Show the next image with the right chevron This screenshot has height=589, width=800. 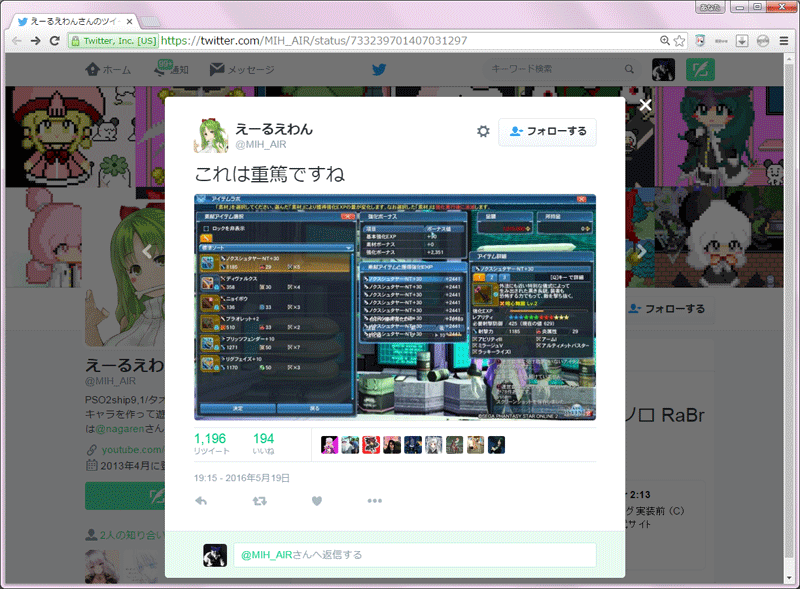pyautogui.click(x=642, y=251)
